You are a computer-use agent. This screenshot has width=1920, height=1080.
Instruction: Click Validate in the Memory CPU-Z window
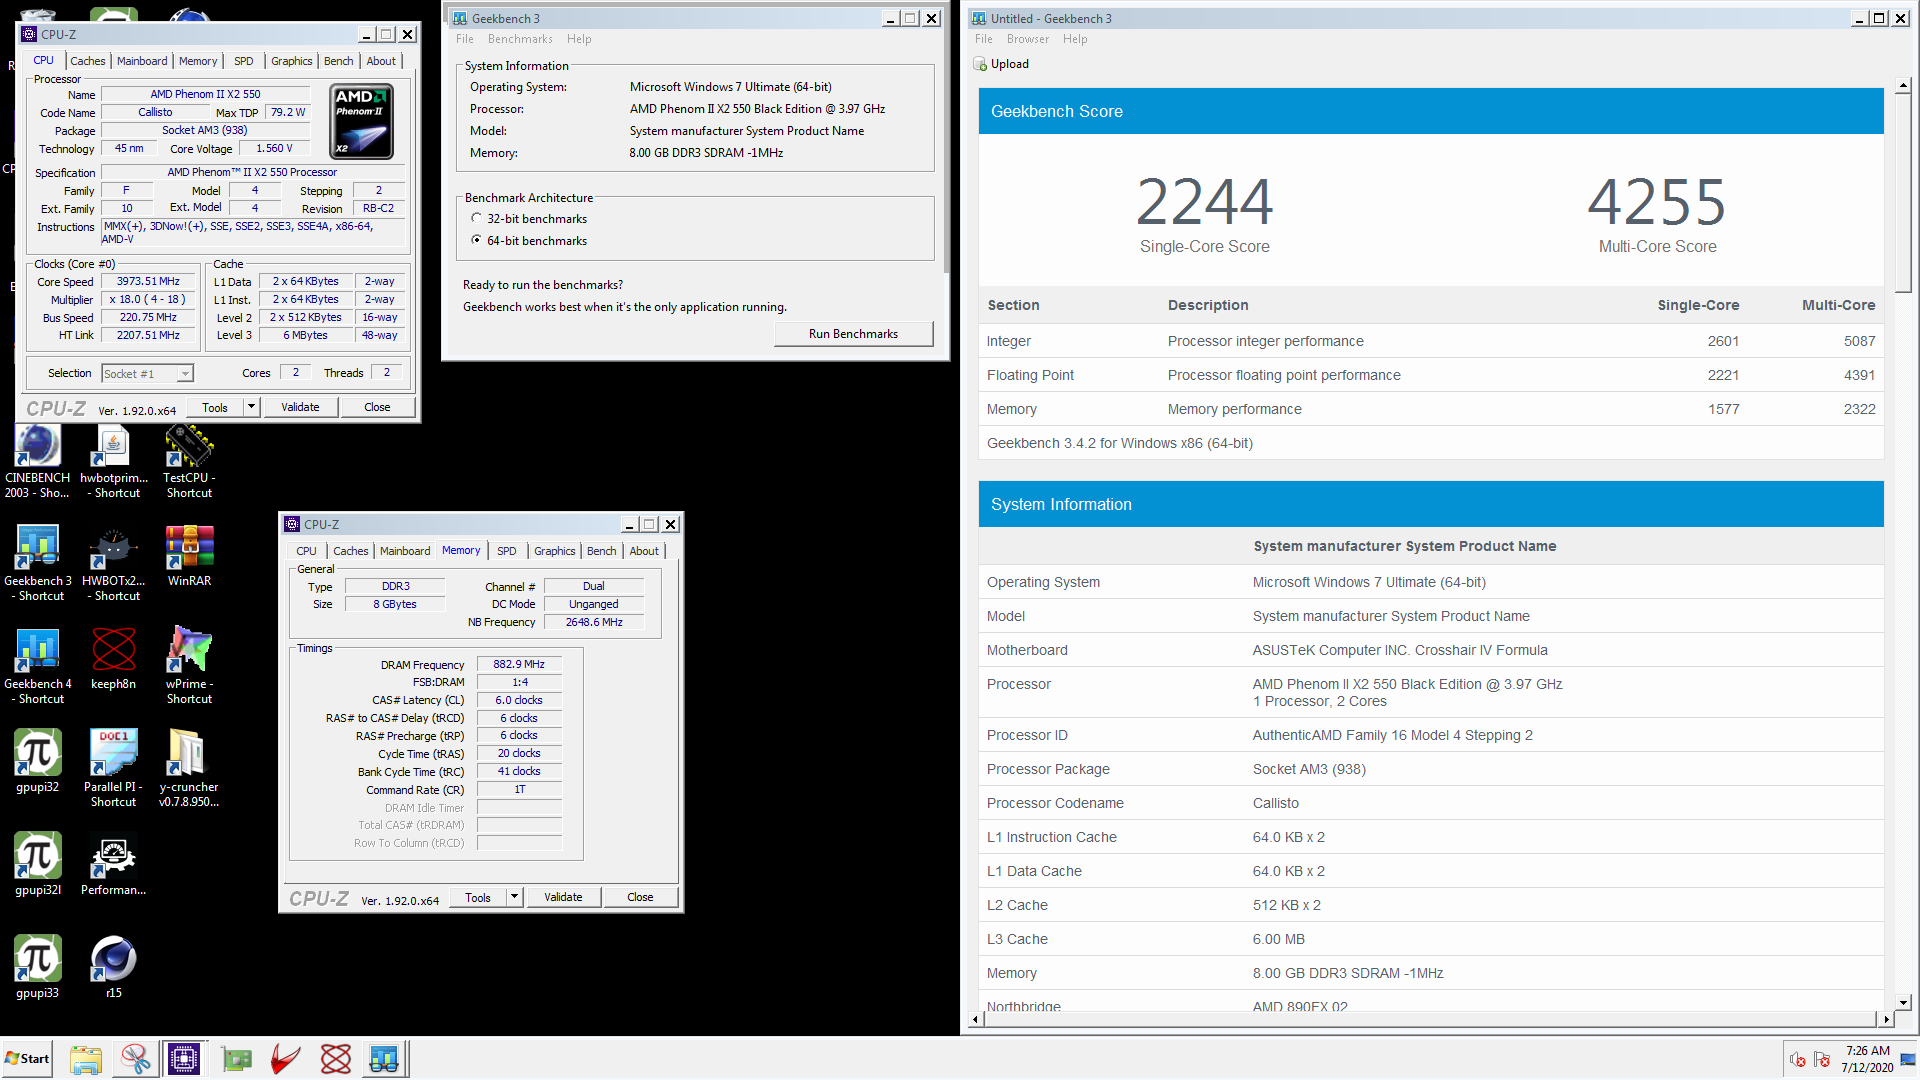pyautogui.click(x=563, y=897)
